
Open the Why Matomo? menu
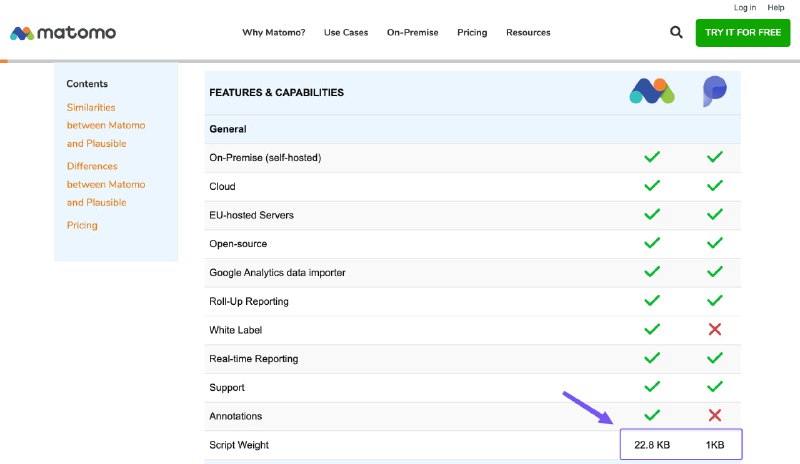pos(273,32)
